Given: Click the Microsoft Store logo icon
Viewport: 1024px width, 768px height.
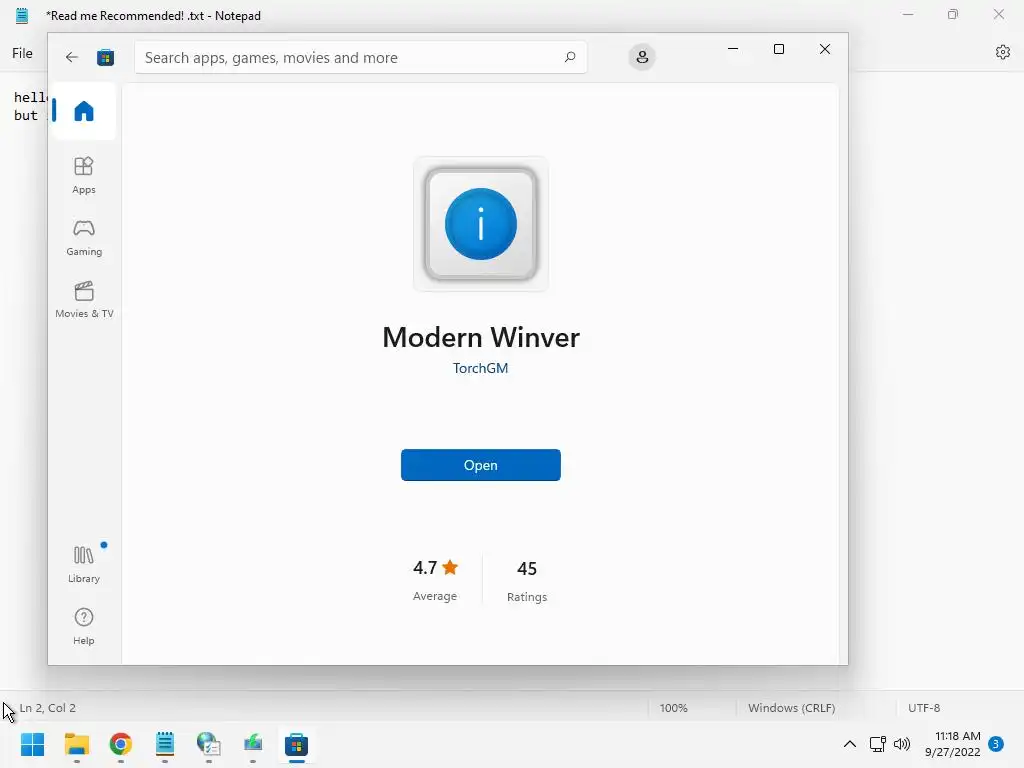Looking at the screenshot, I should 105,57.
